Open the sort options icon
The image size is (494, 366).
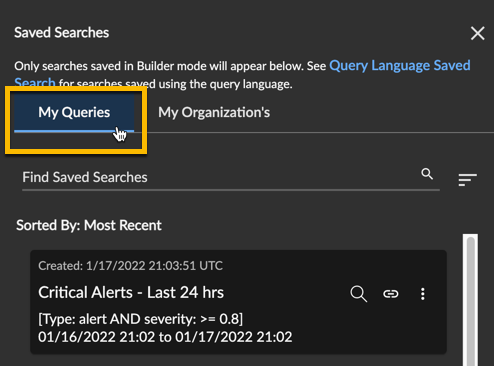(467, 180)
